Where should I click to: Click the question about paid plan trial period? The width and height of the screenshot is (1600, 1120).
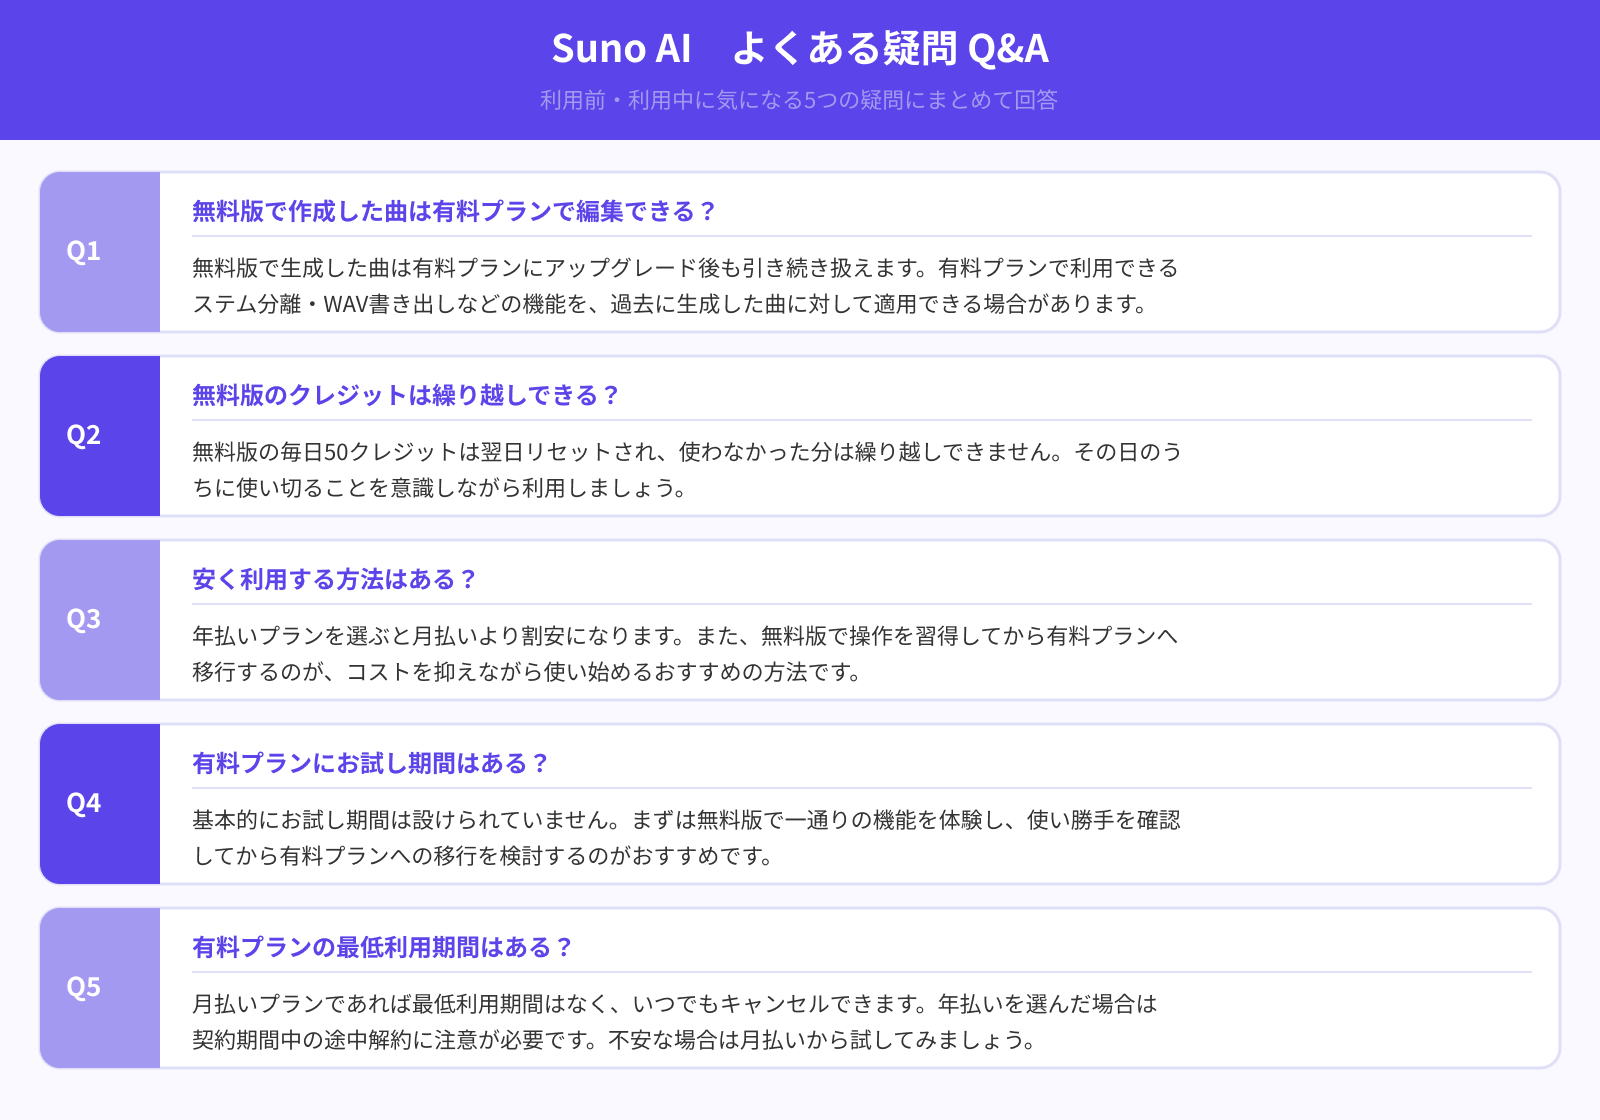pyautogui.click(x=371, y=762)
